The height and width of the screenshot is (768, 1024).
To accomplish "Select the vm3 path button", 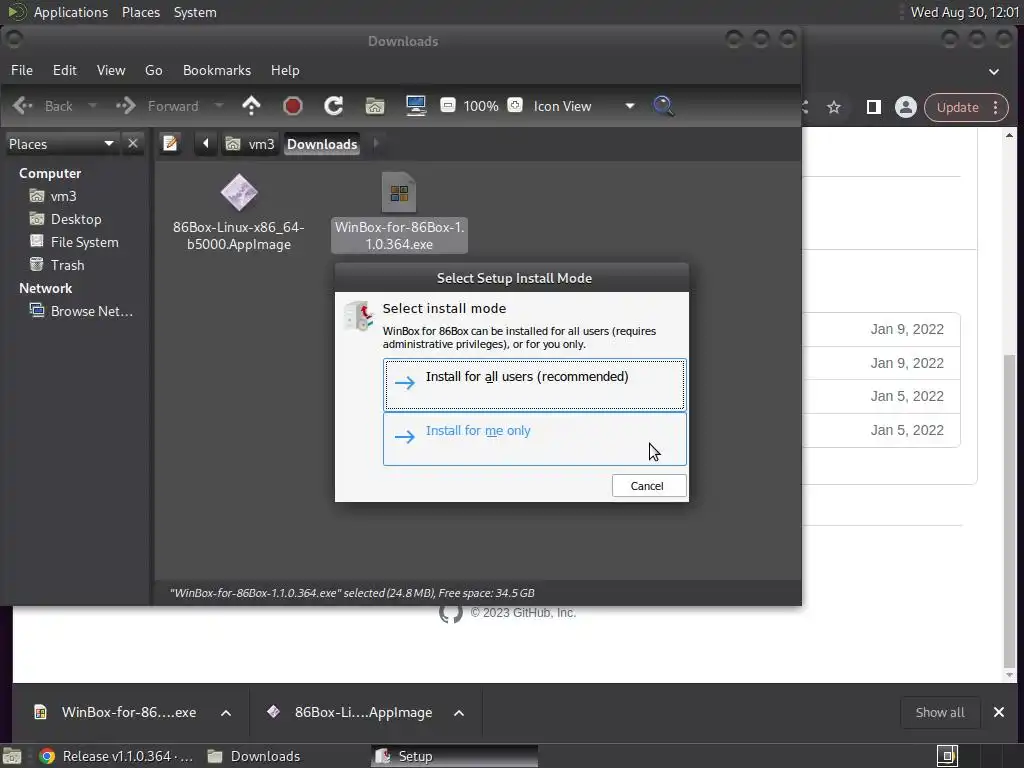I will click(x=251, y=144).
